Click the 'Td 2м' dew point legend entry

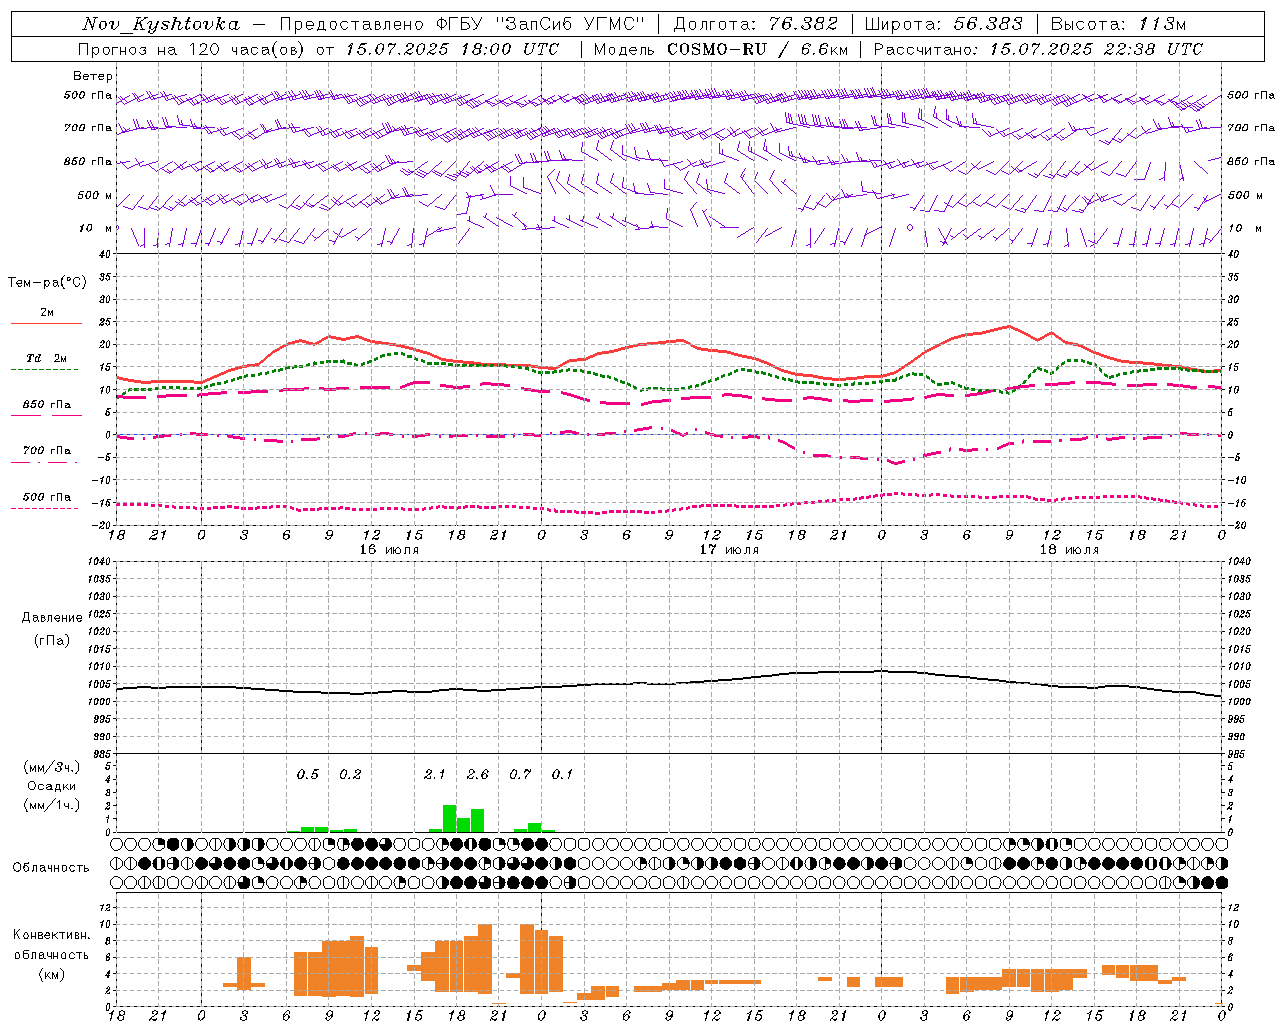tap(46, 358)
